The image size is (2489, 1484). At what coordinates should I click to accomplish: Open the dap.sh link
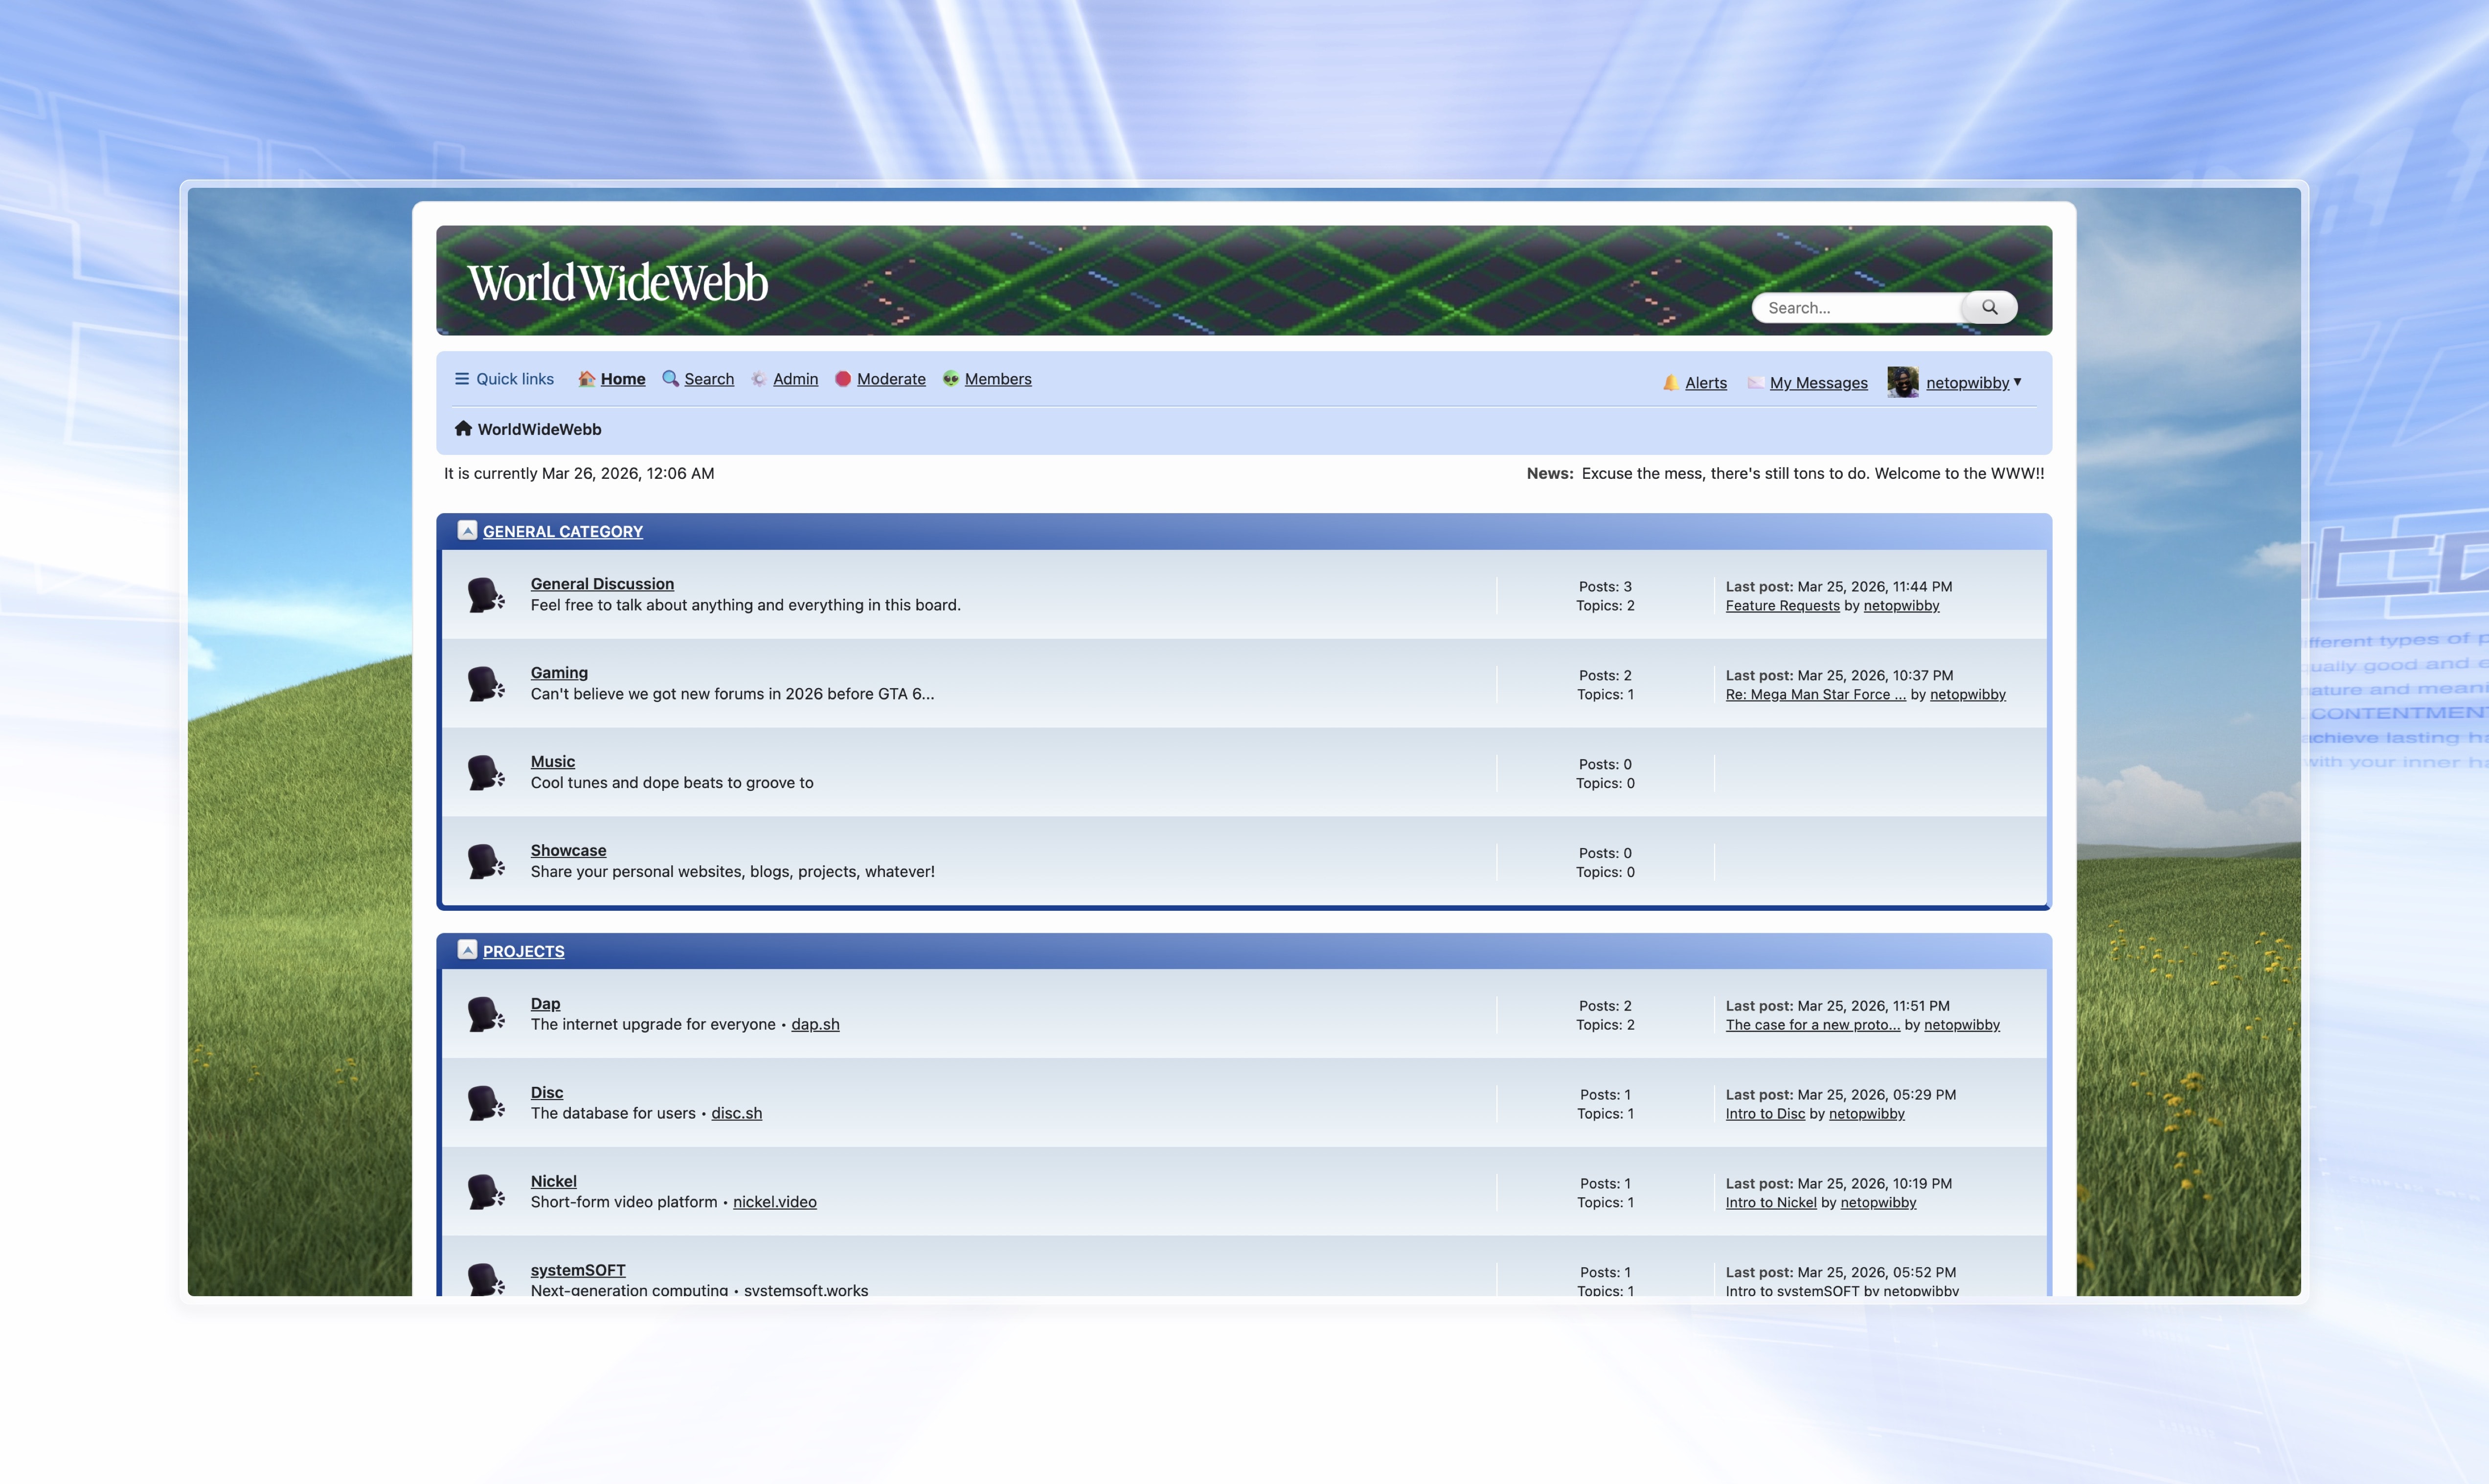click(815, 1024)
